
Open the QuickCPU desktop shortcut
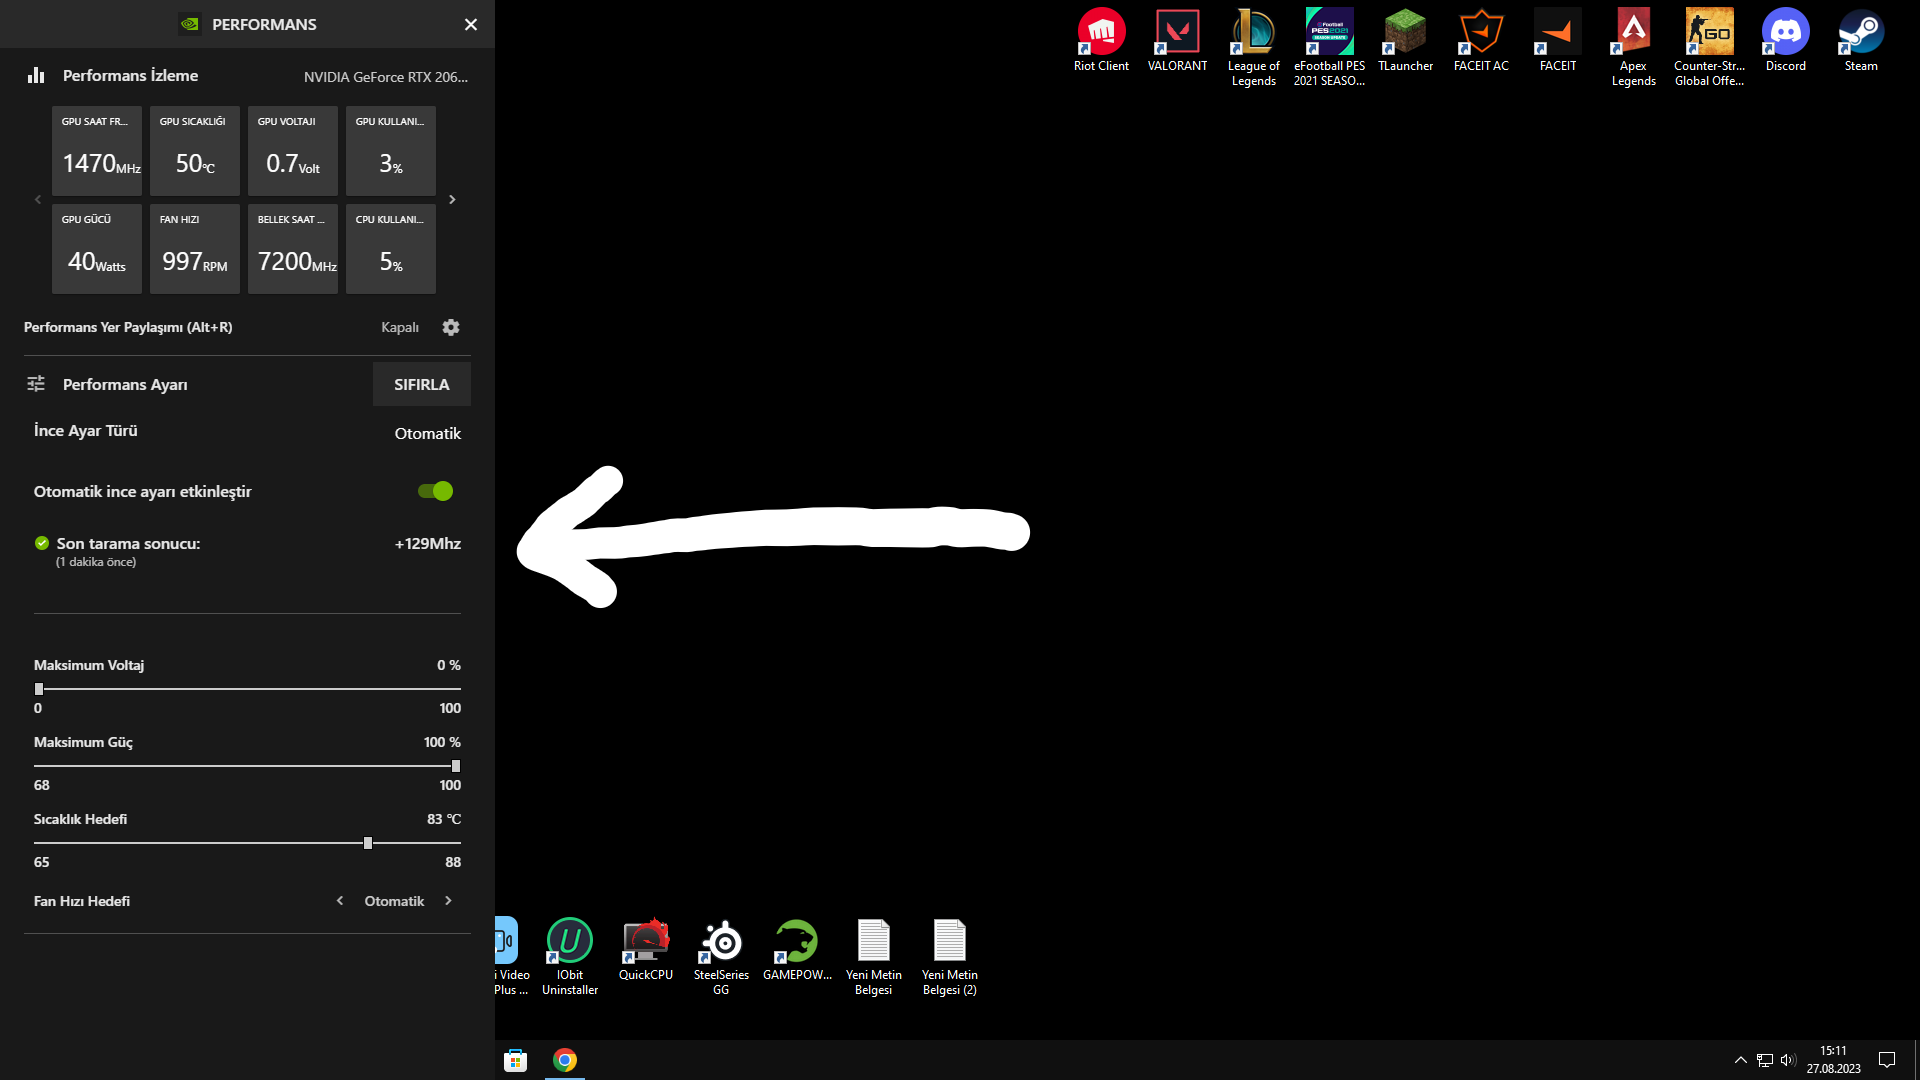click(x=645, y=942)
